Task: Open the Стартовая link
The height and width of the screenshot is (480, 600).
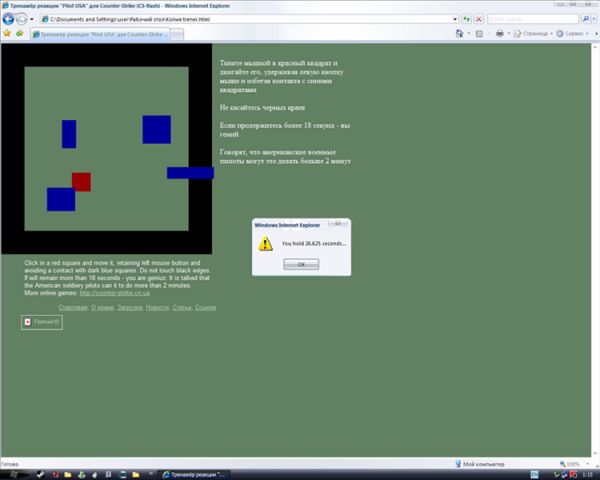Action: pos(73,307)
